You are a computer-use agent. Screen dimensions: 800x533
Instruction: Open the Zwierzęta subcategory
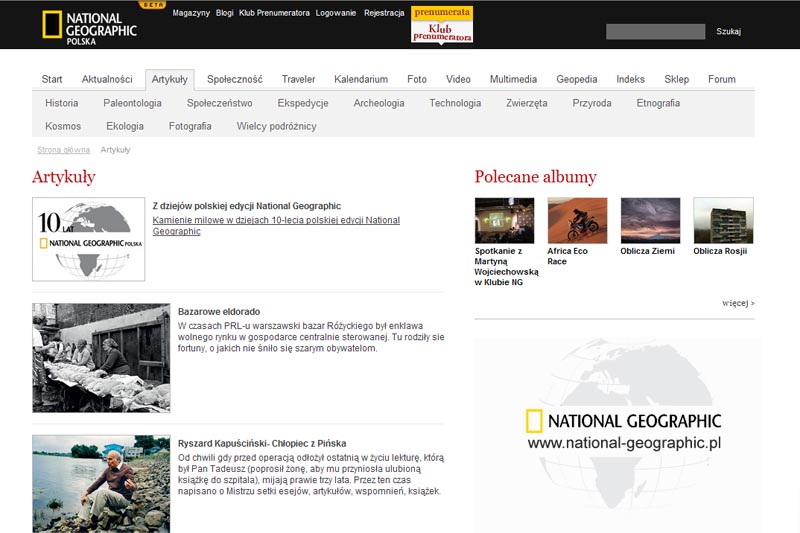[527, 103]
